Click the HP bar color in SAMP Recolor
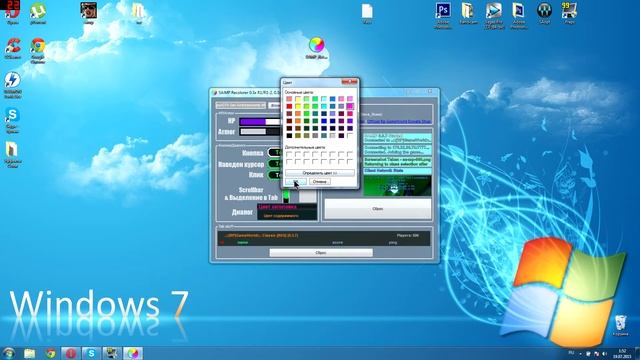The width and height of the screenshot is (640, 360). point(260,122)
